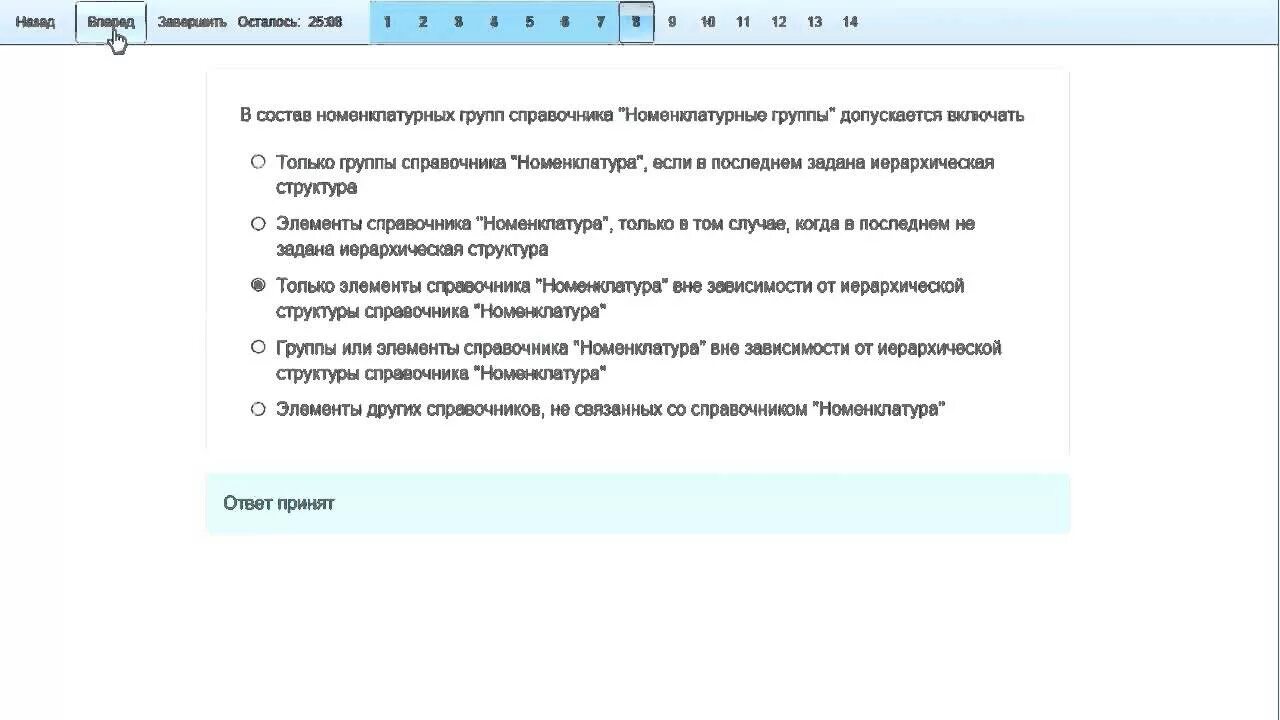Select radio 'Элементы справочника... не задана иерархическая'

(258, 223)
